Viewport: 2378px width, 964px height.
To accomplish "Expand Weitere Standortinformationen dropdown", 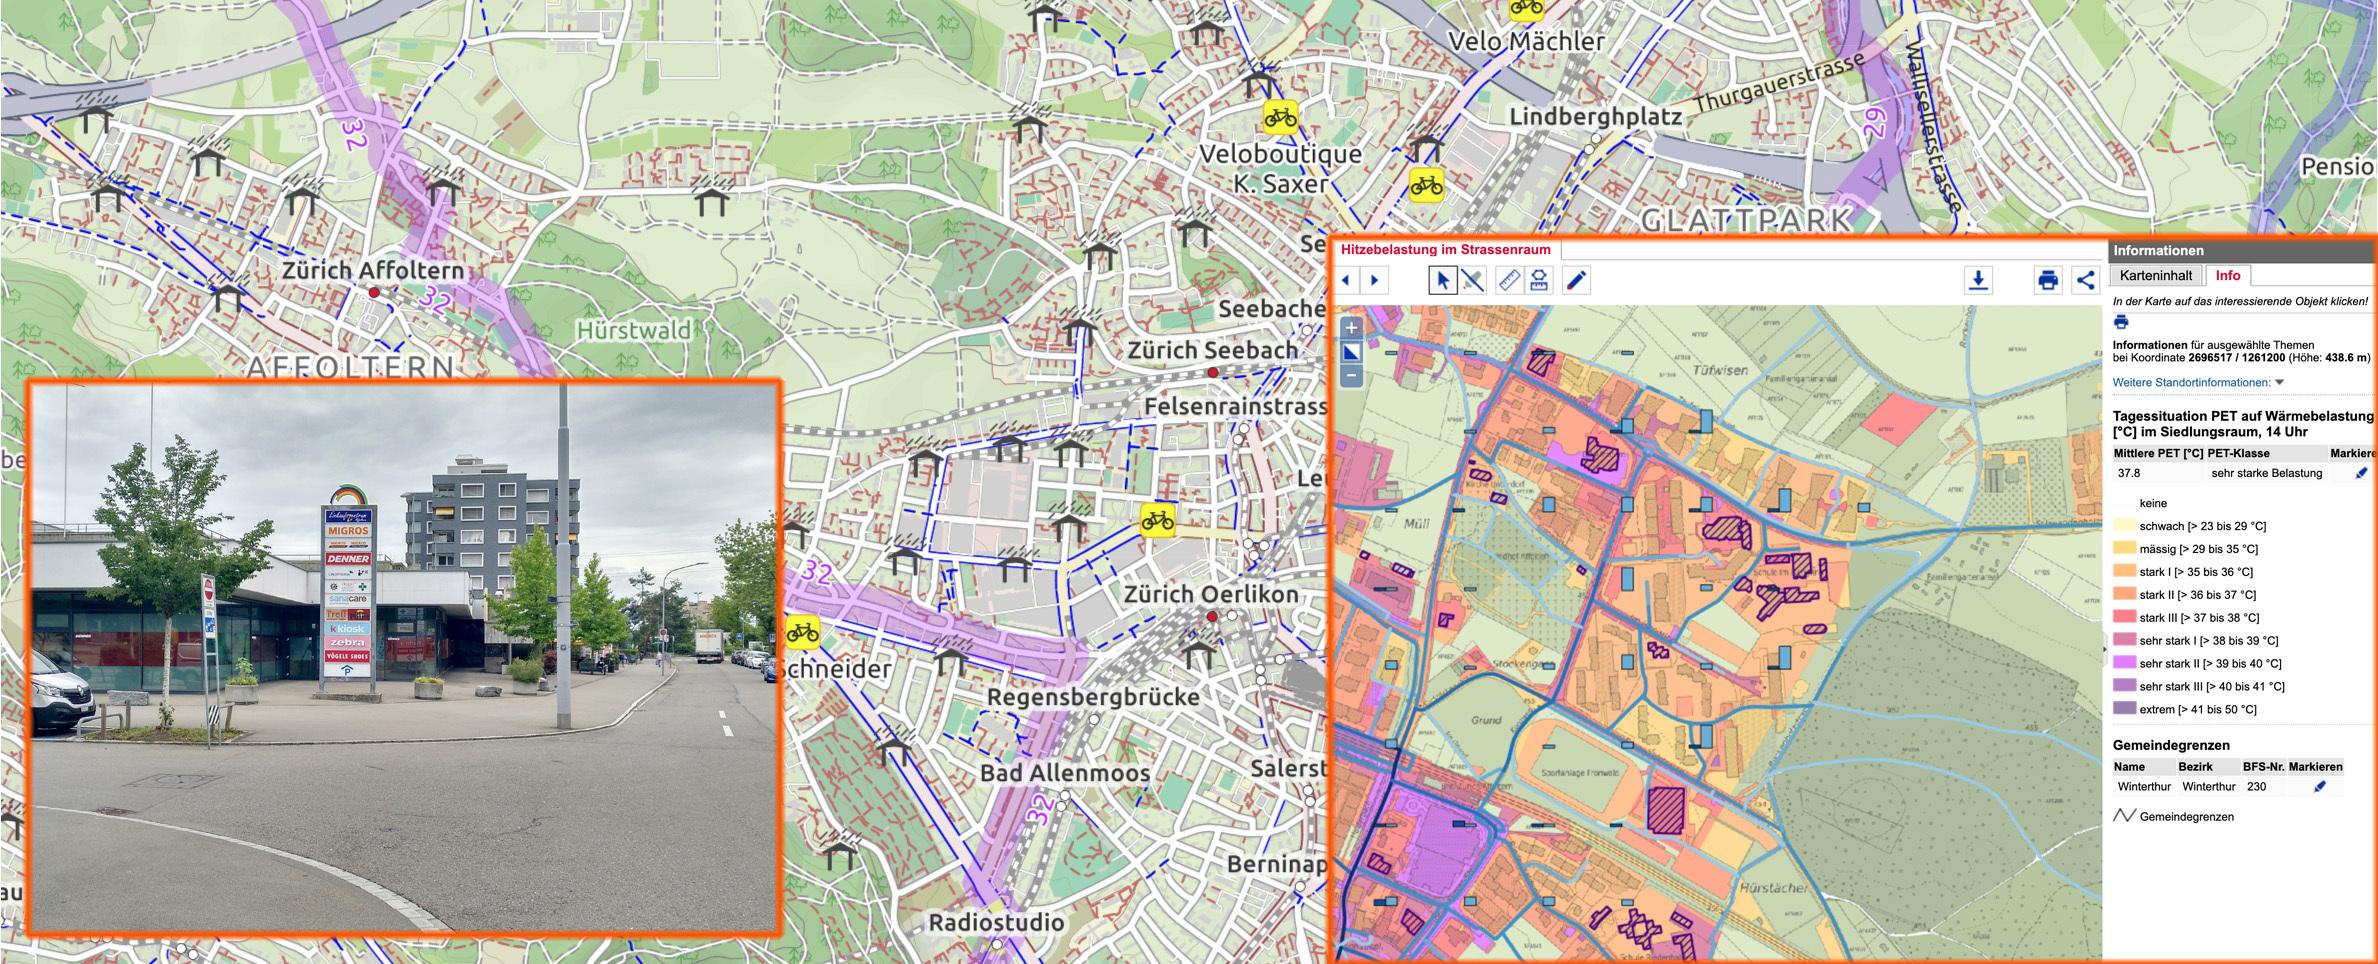I will pos(2279,383).
